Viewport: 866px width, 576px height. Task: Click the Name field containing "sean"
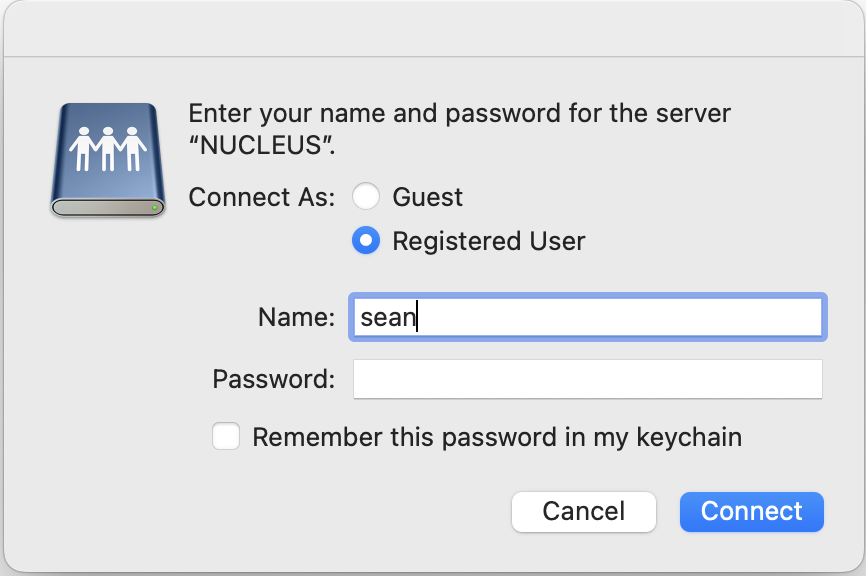[x=586, y=317]
